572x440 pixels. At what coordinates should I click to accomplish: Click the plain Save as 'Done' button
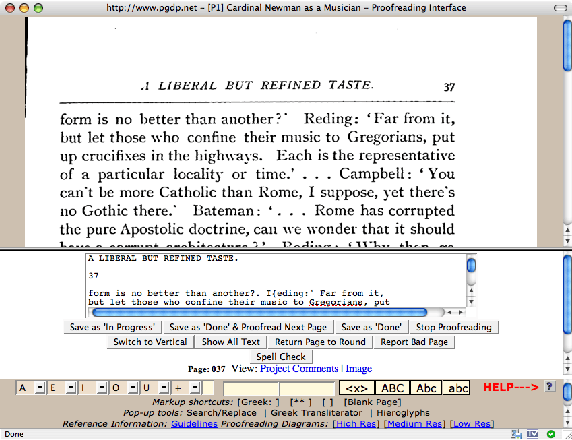click(371, 327)
